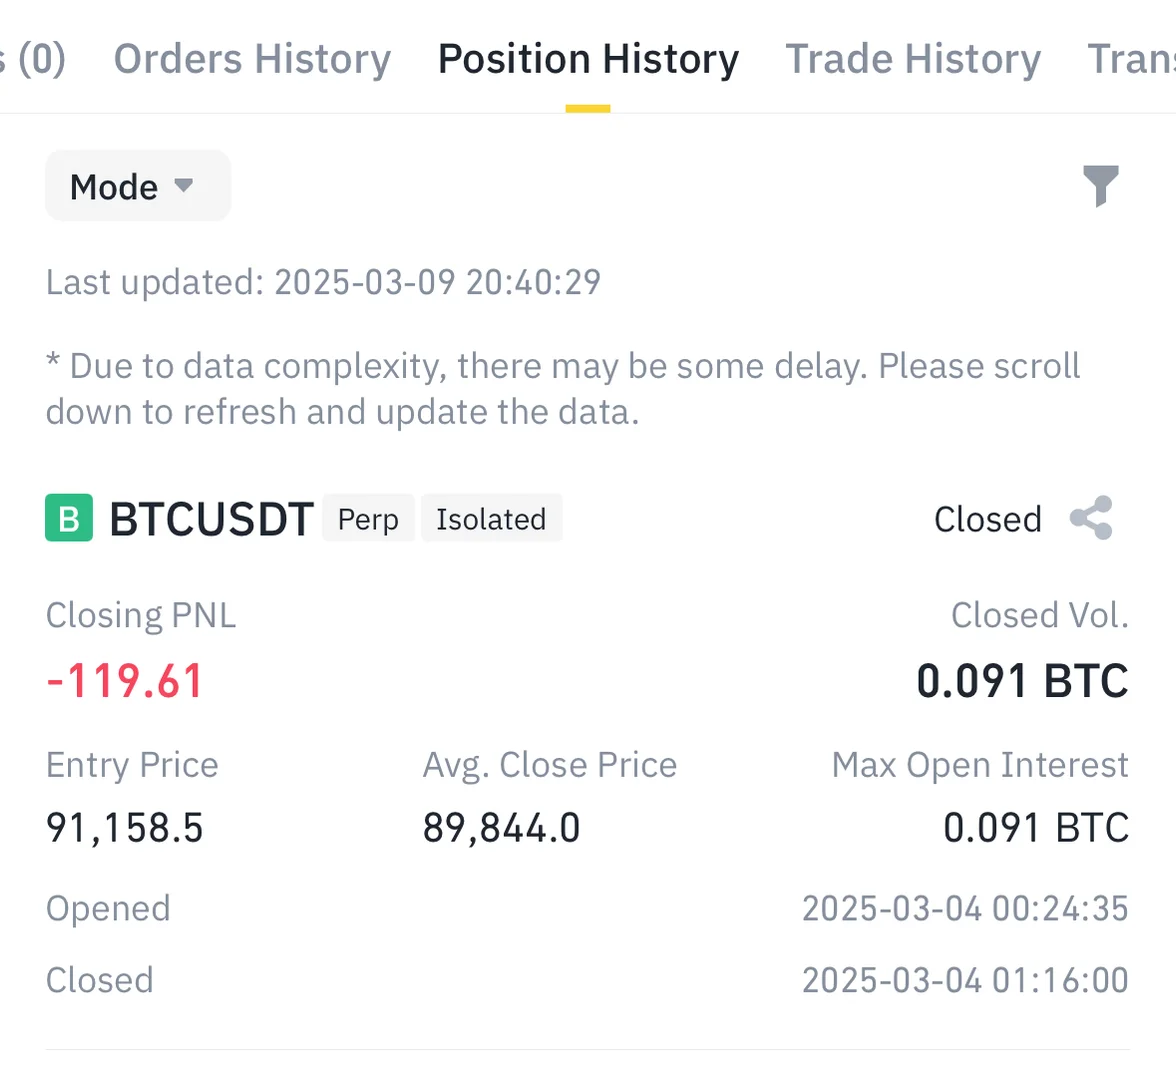The image size is (1176, 1080).
Task: Click the BTCUSDT symbol name
Action: pyautogui.click(x=211, y=519)
